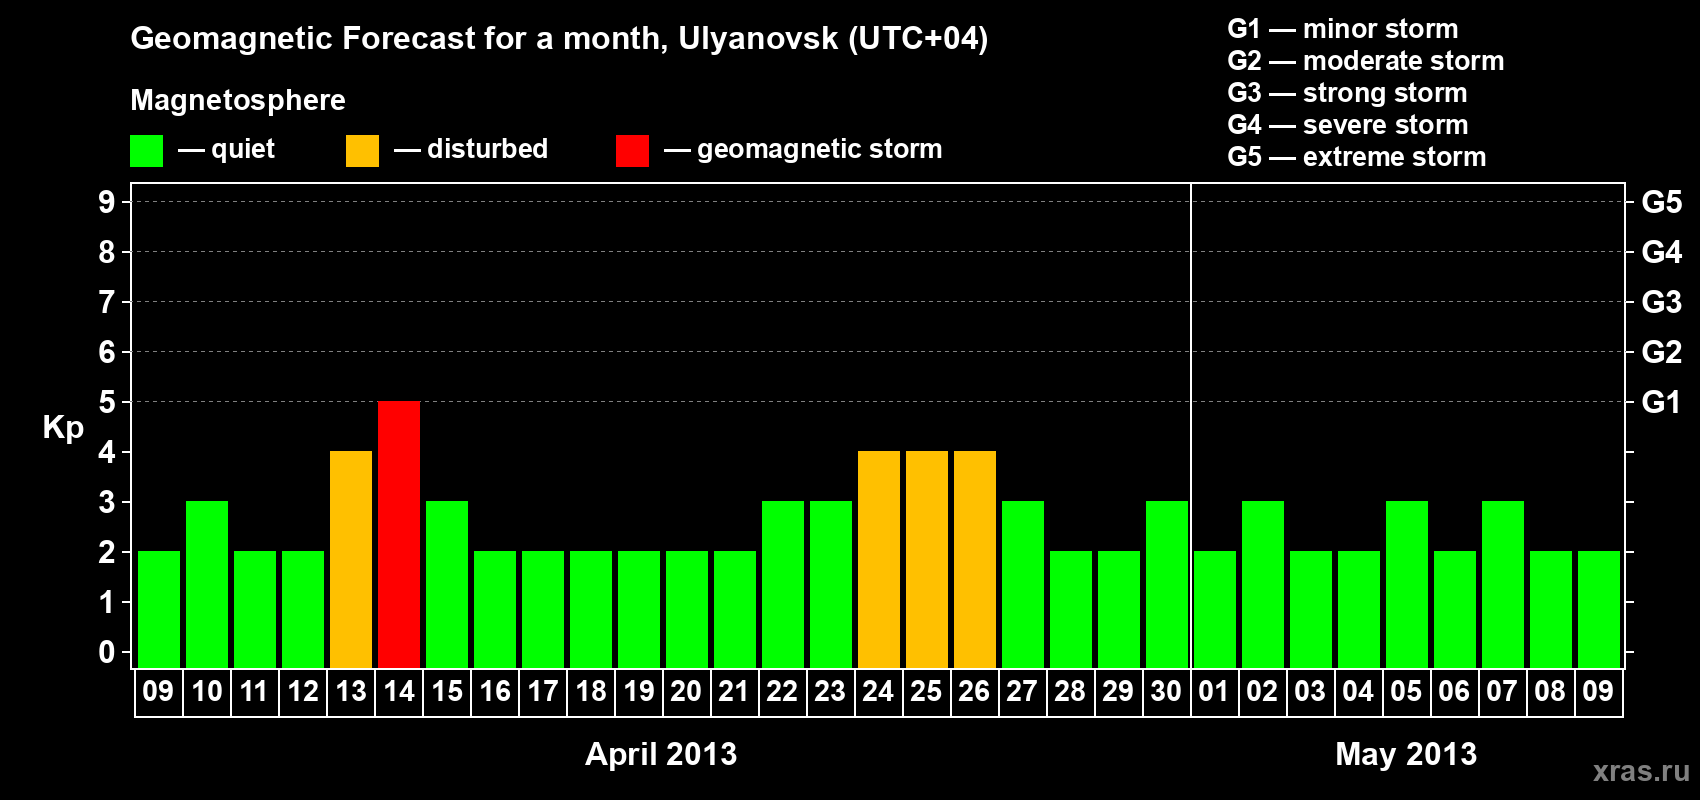Click date cell 27 in April

coord(1022,692)
